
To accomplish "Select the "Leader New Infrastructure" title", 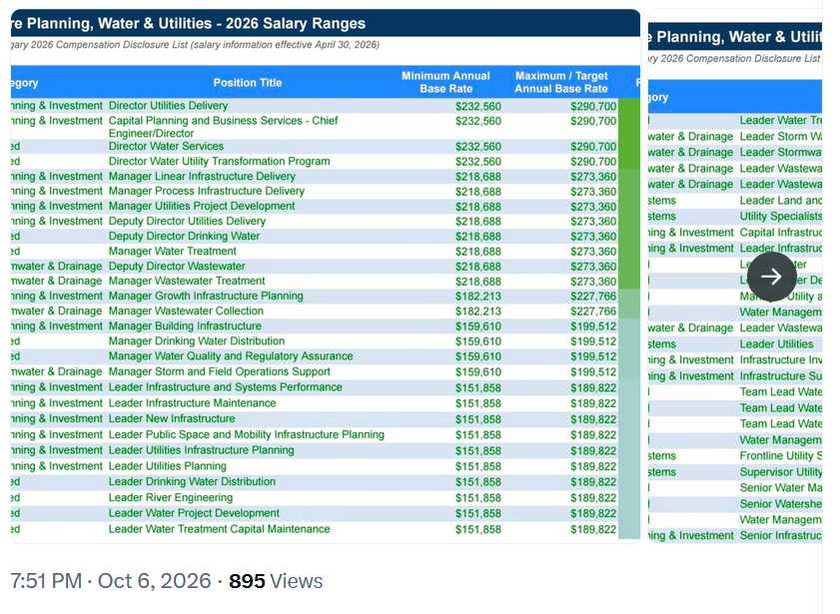I will point(172,418).
